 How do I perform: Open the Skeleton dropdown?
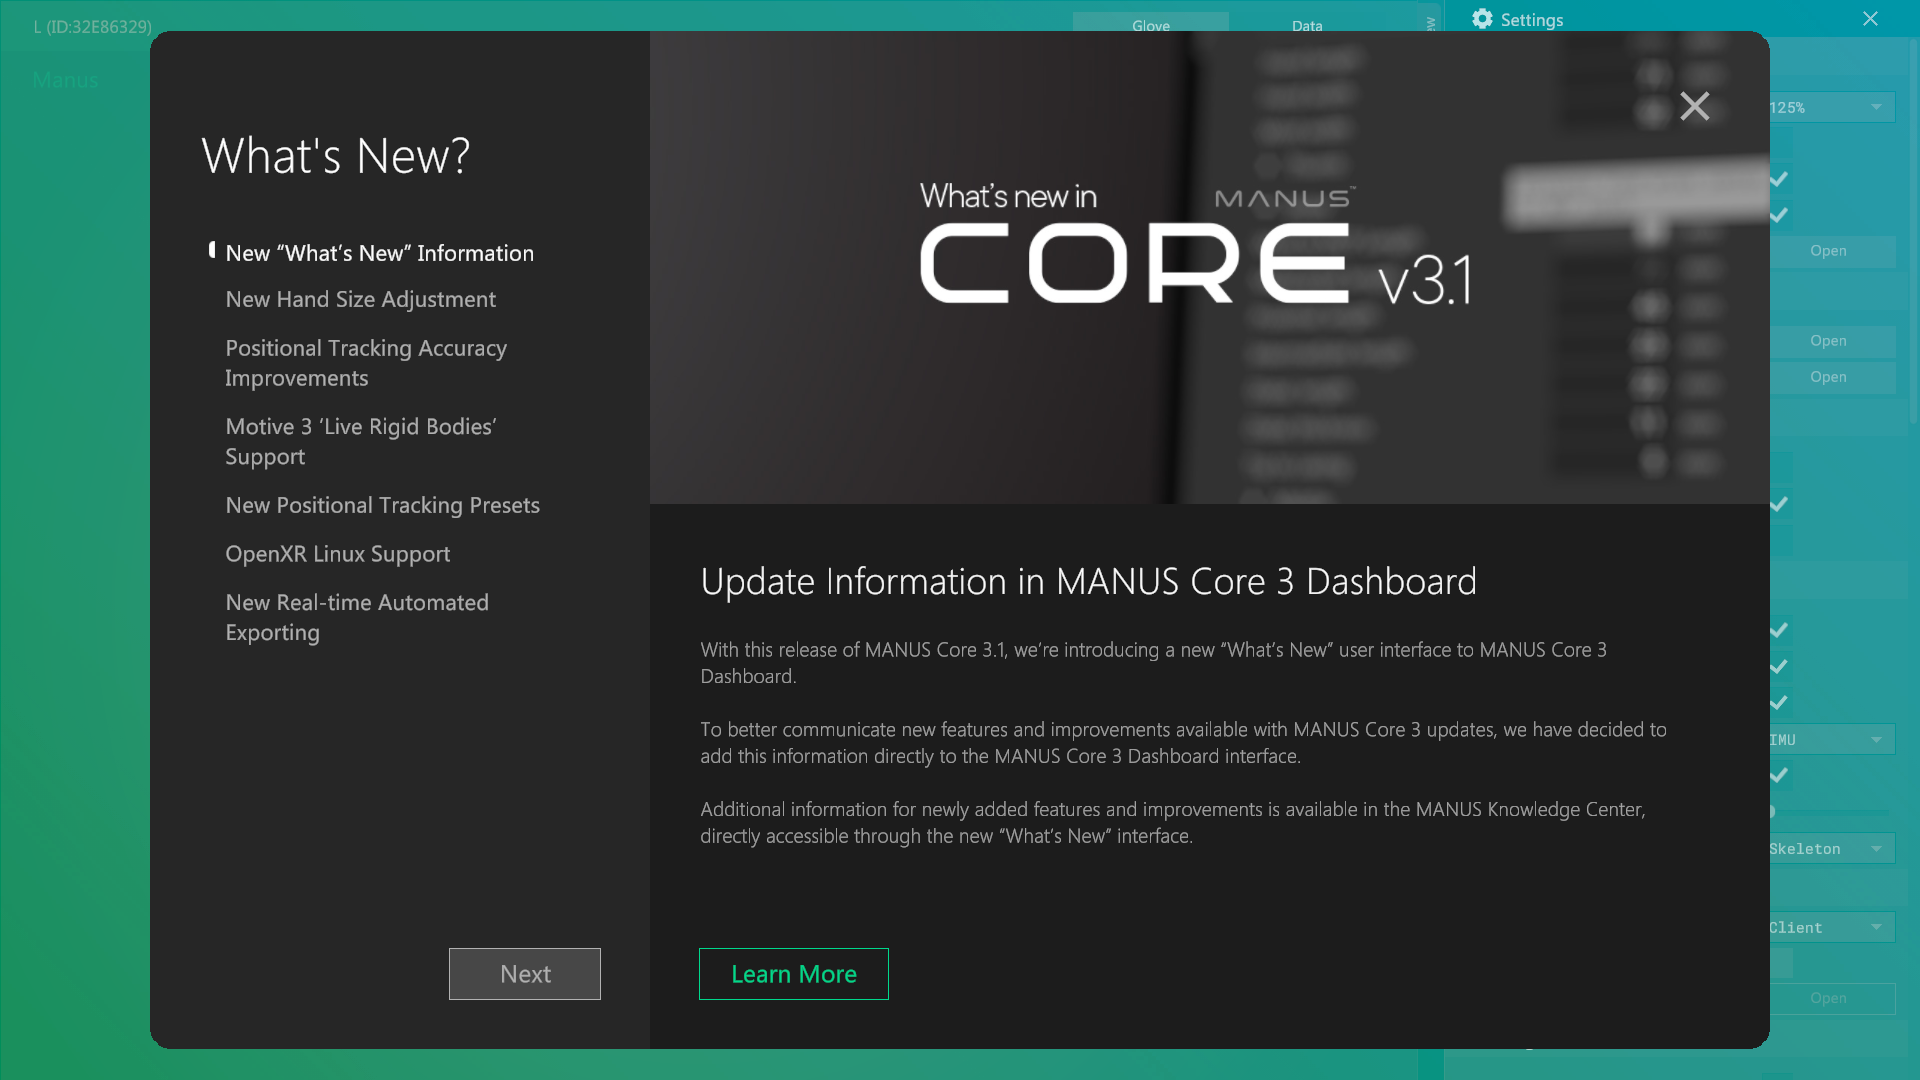pyautogui.click(x=1832, y=848)
